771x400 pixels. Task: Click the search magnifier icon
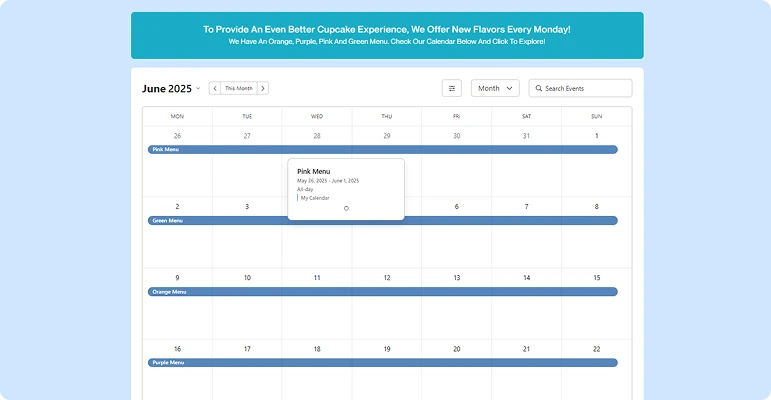(x=538, y=88)
